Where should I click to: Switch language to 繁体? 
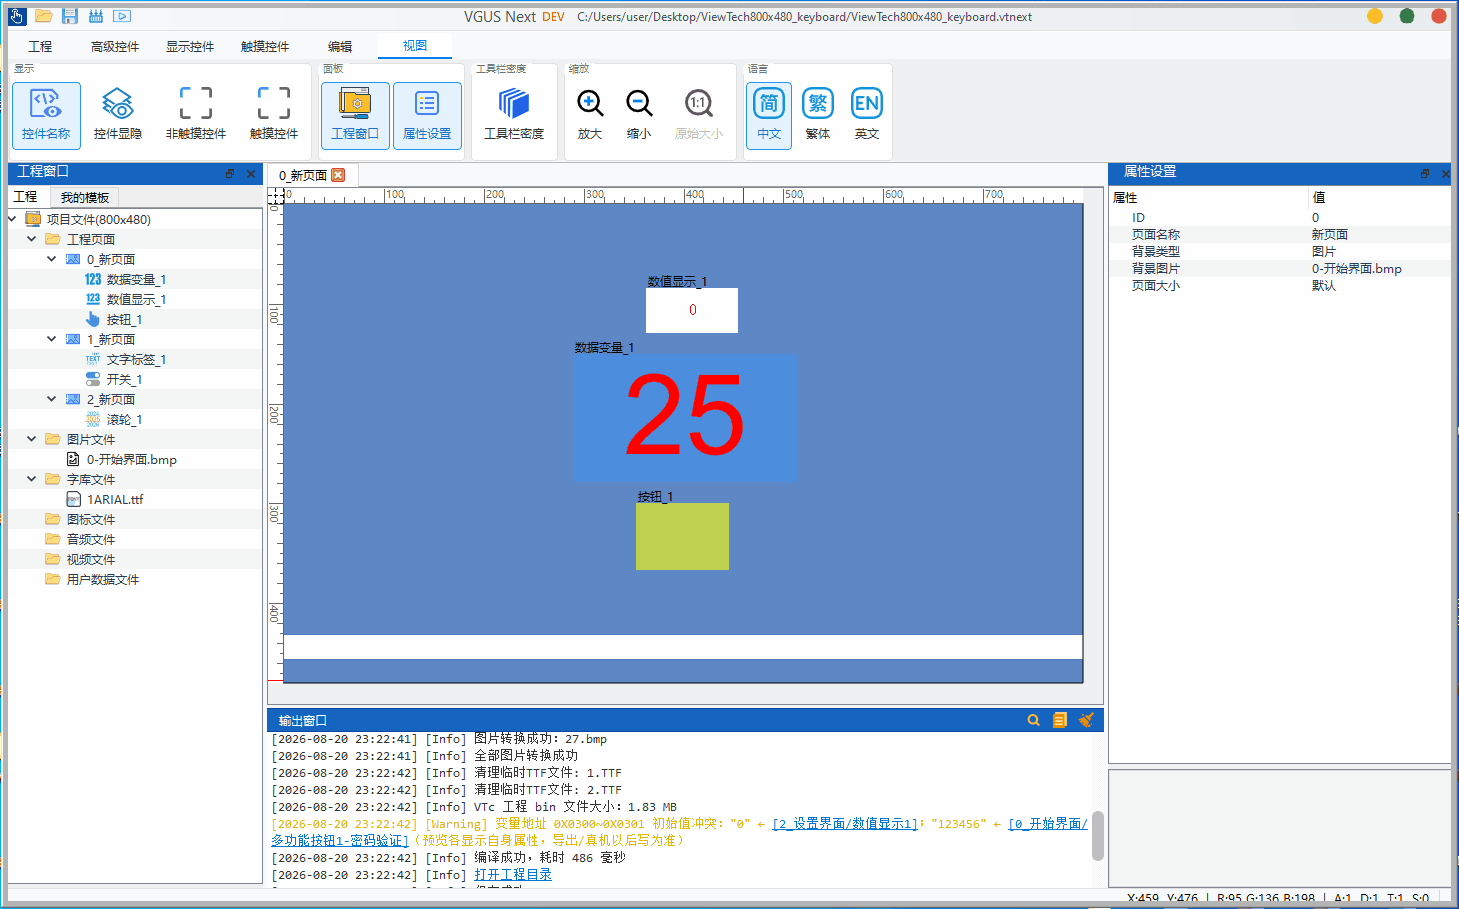(x=818, y=115)
